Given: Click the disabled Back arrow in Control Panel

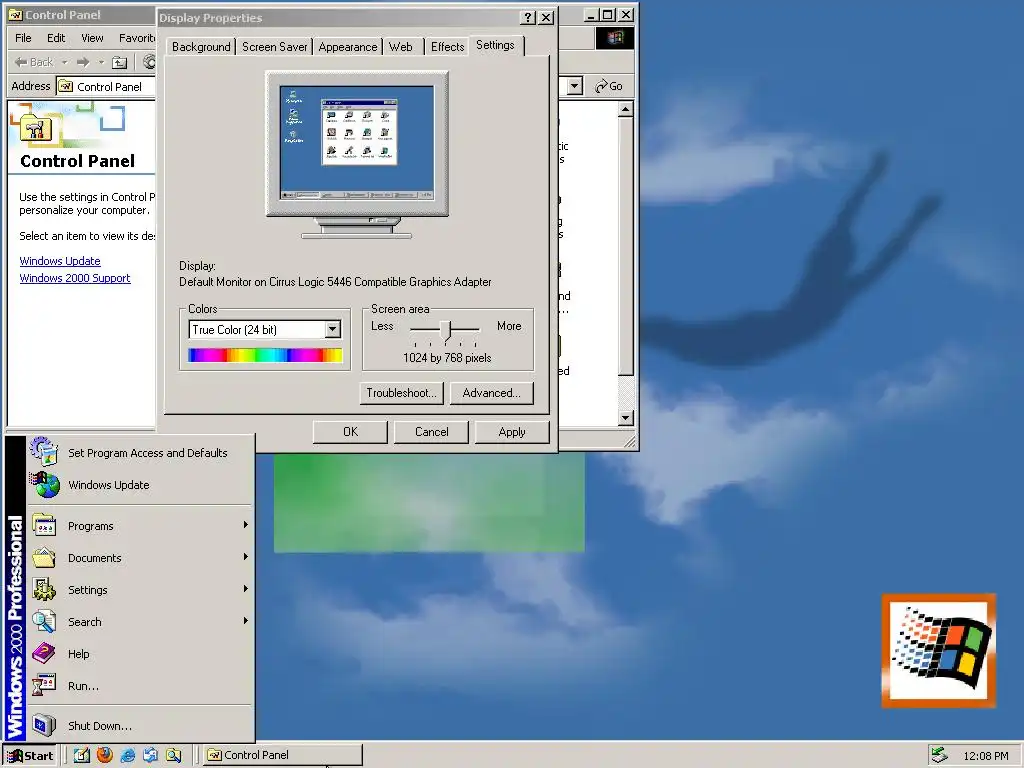Looking at the screenshot, I should click(22, 62).
